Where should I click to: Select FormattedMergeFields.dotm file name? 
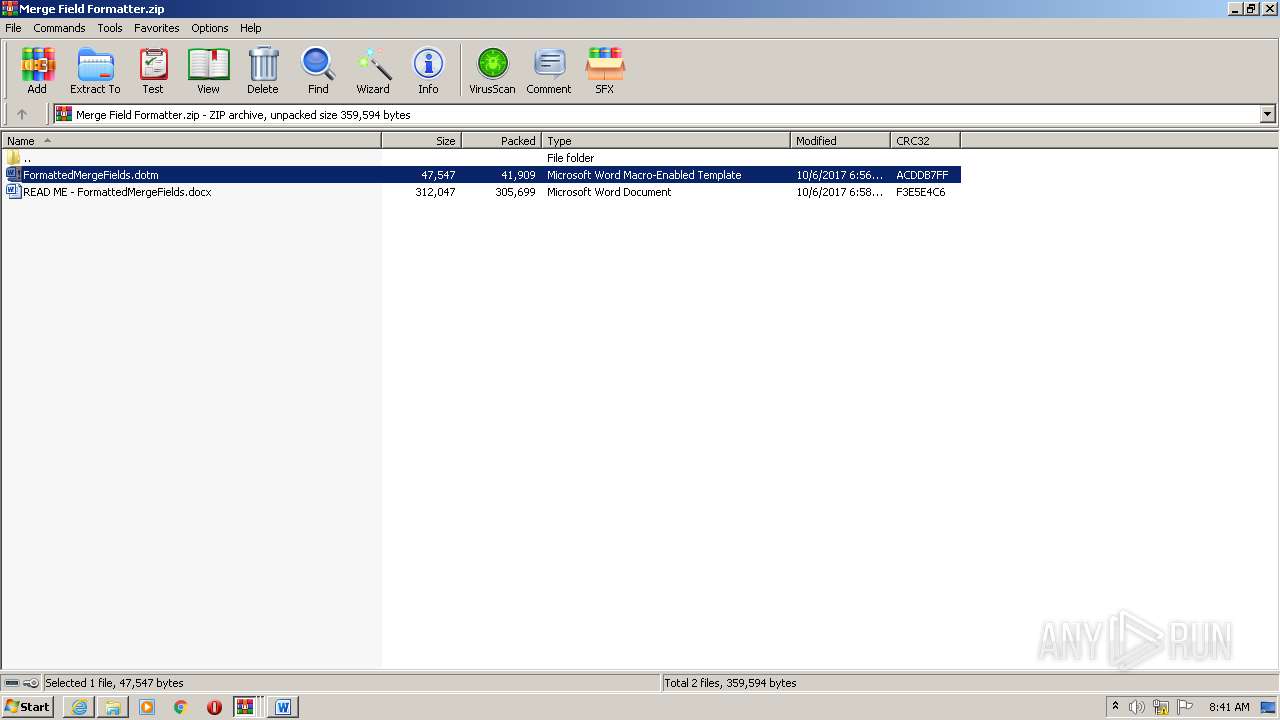pyautogui.click(x=91, y=174)
